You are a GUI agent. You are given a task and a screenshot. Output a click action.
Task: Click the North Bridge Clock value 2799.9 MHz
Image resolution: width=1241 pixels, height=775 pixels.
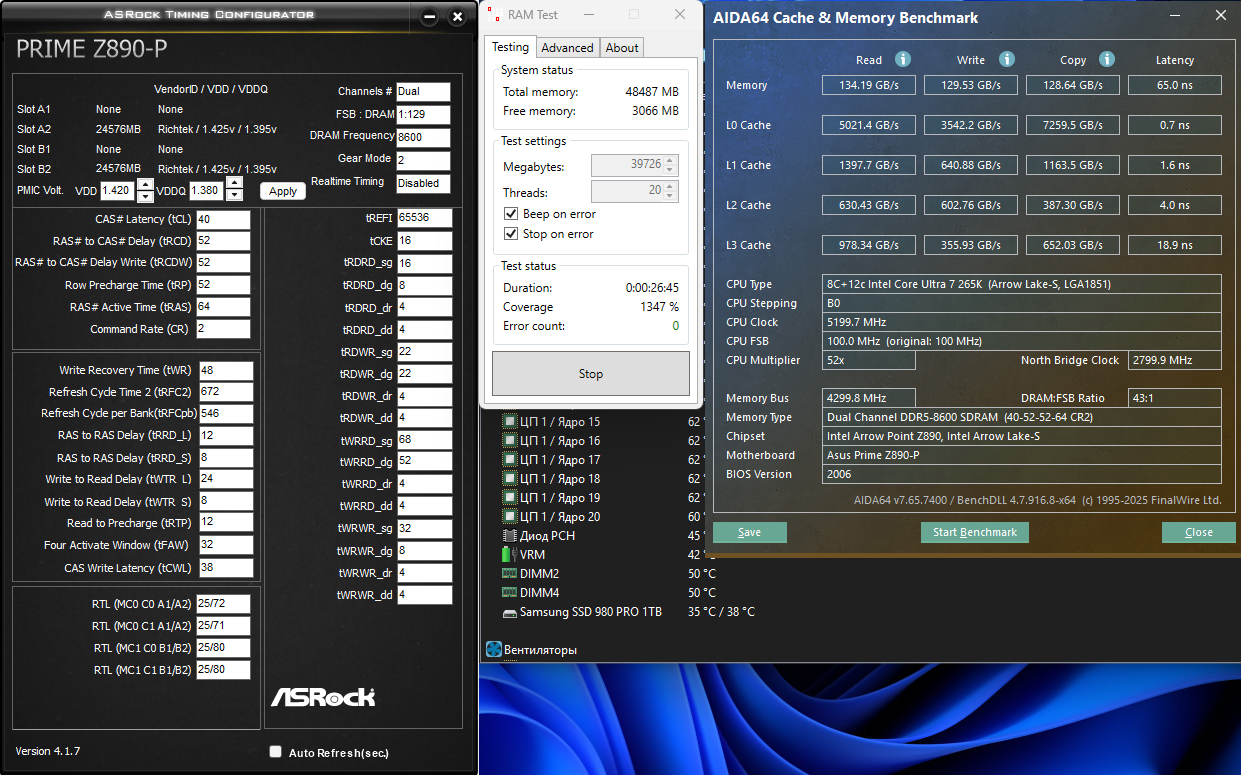(x=1174, y=360)
